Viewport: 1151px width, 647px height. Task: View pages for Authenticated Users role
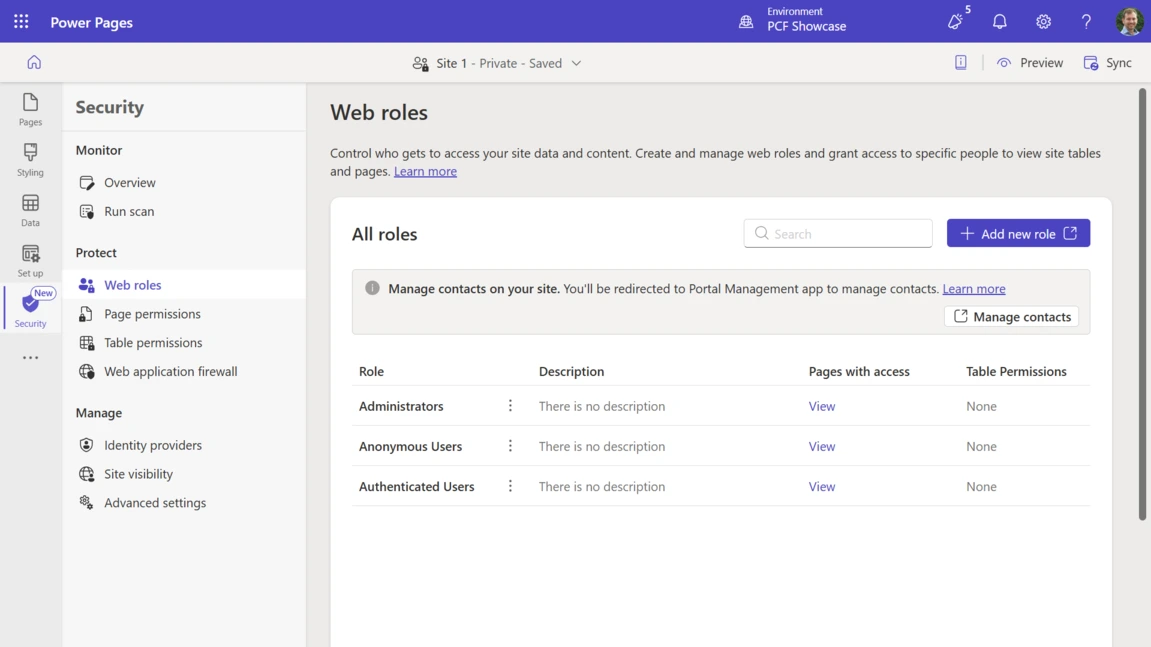click(x=821, y=486)
